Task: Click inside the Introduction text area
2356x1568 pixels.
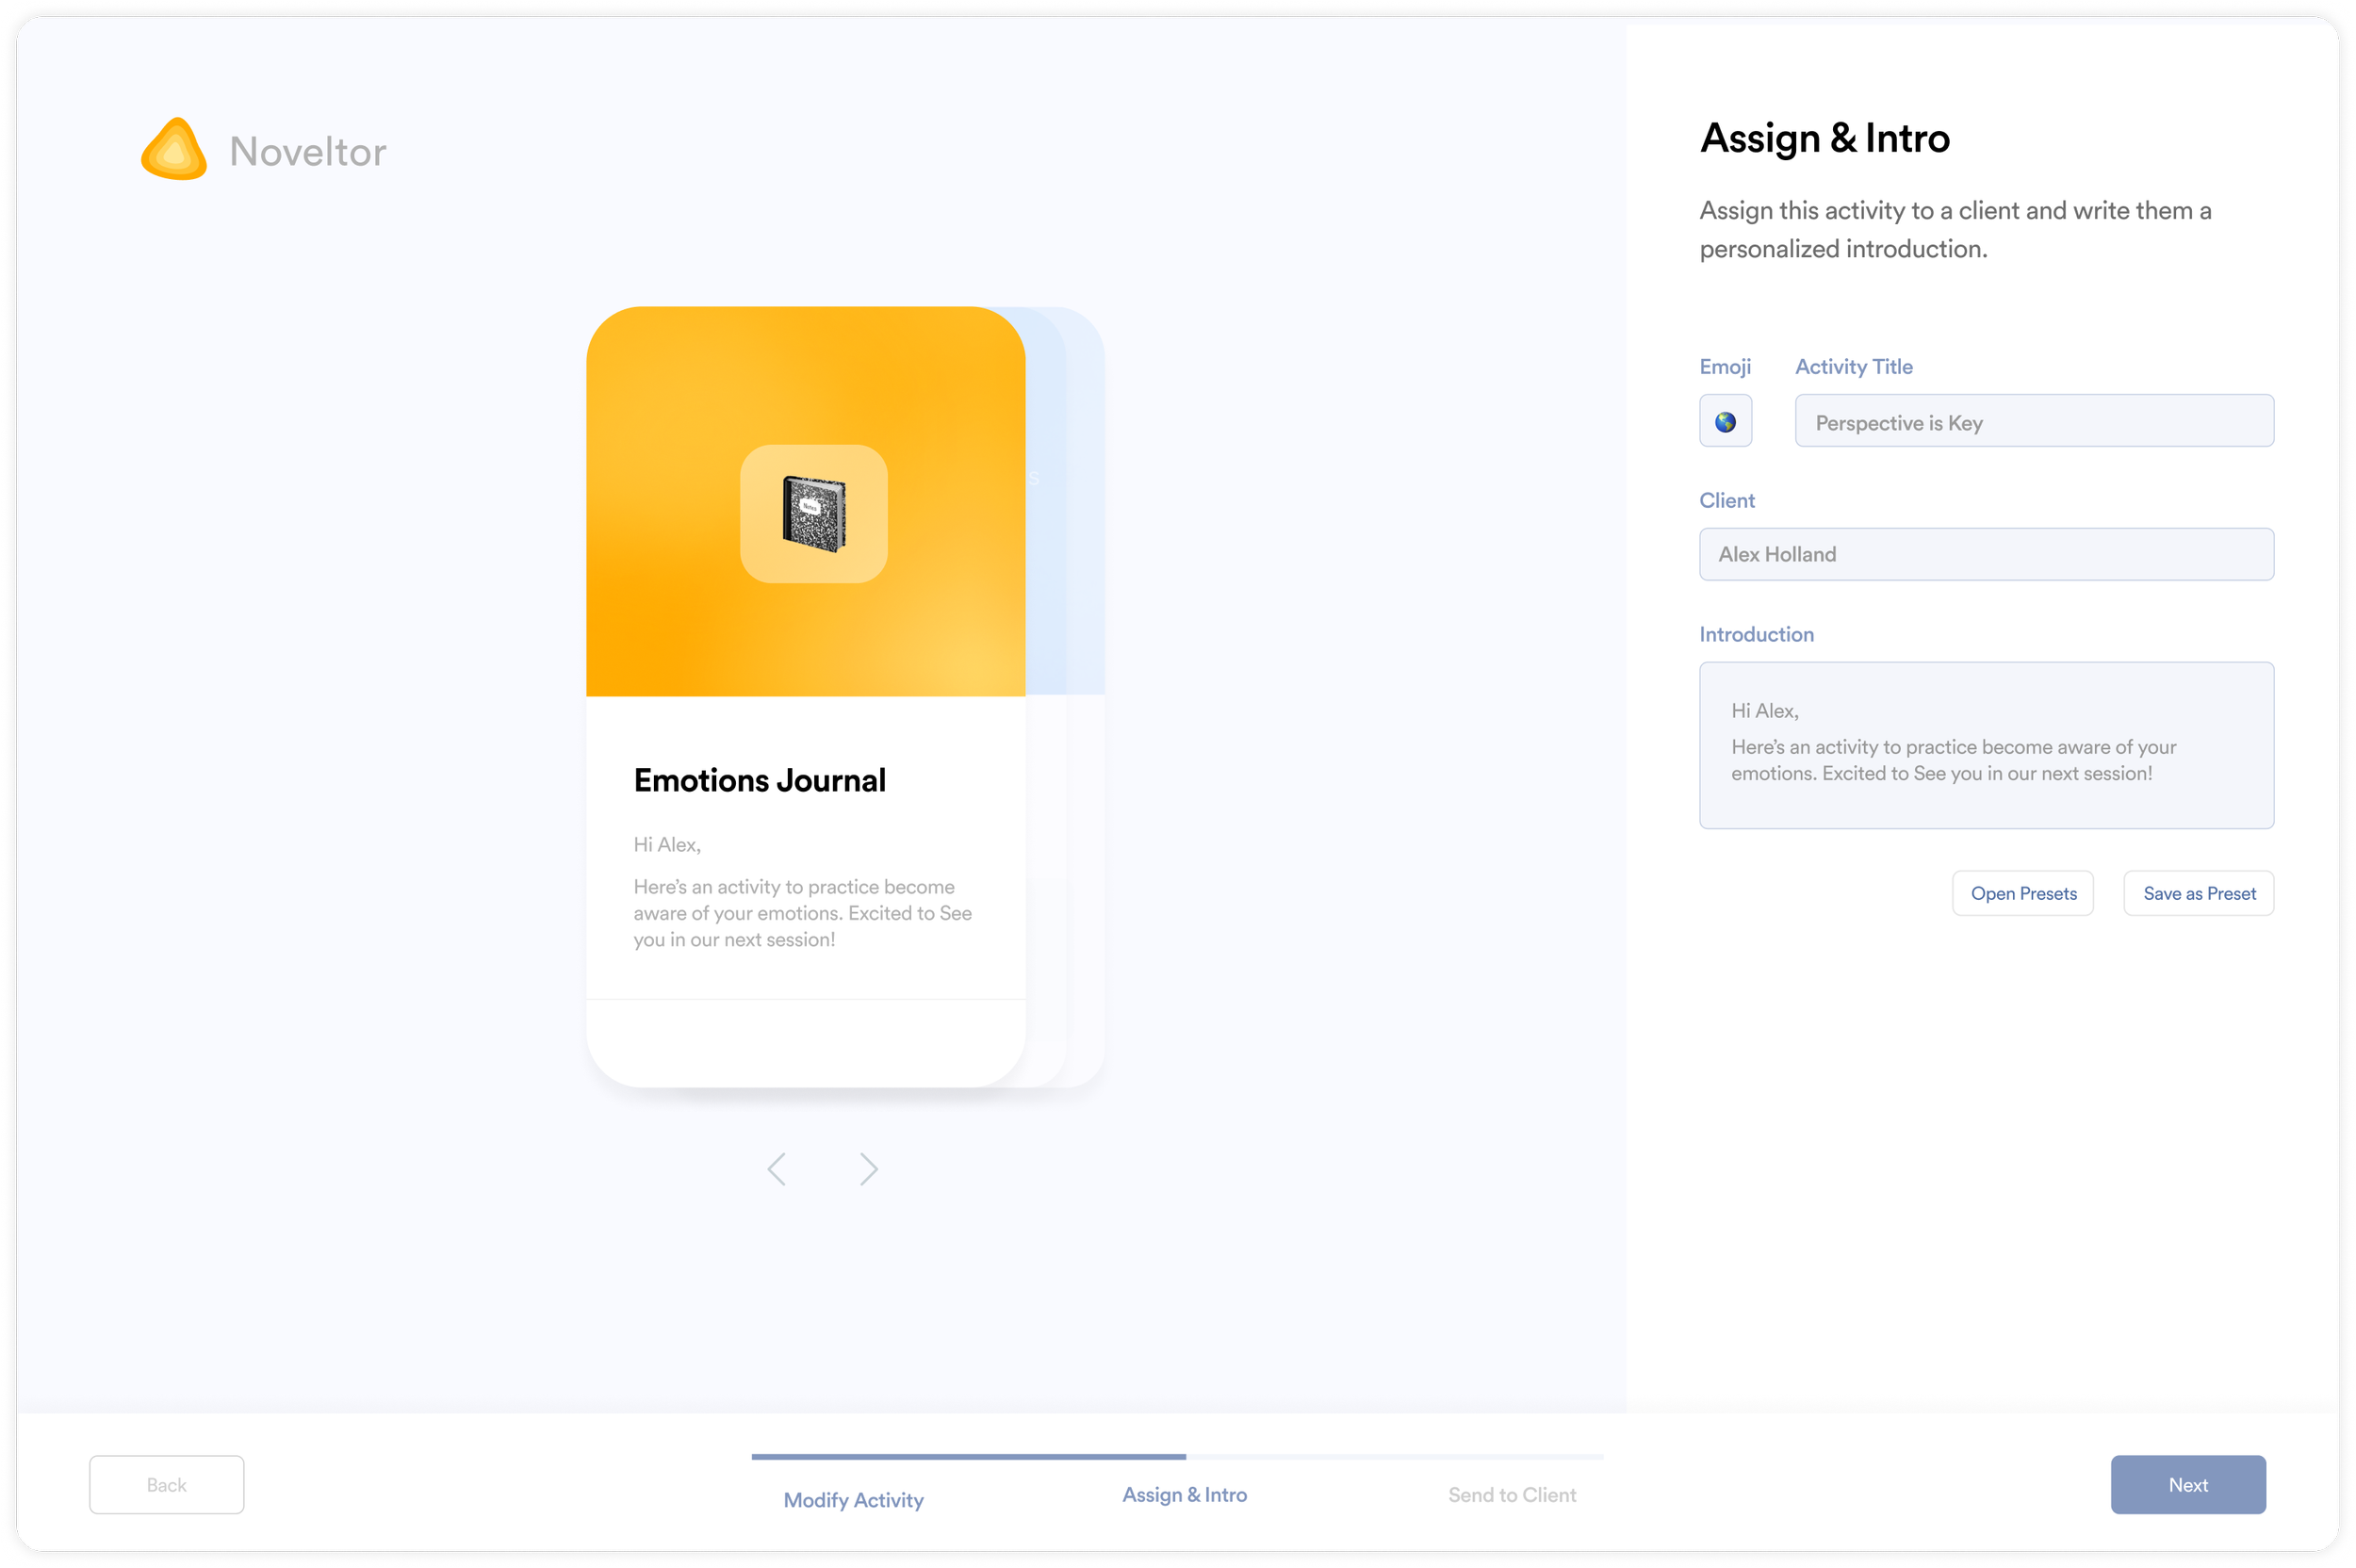Action: click(1986, 745)
